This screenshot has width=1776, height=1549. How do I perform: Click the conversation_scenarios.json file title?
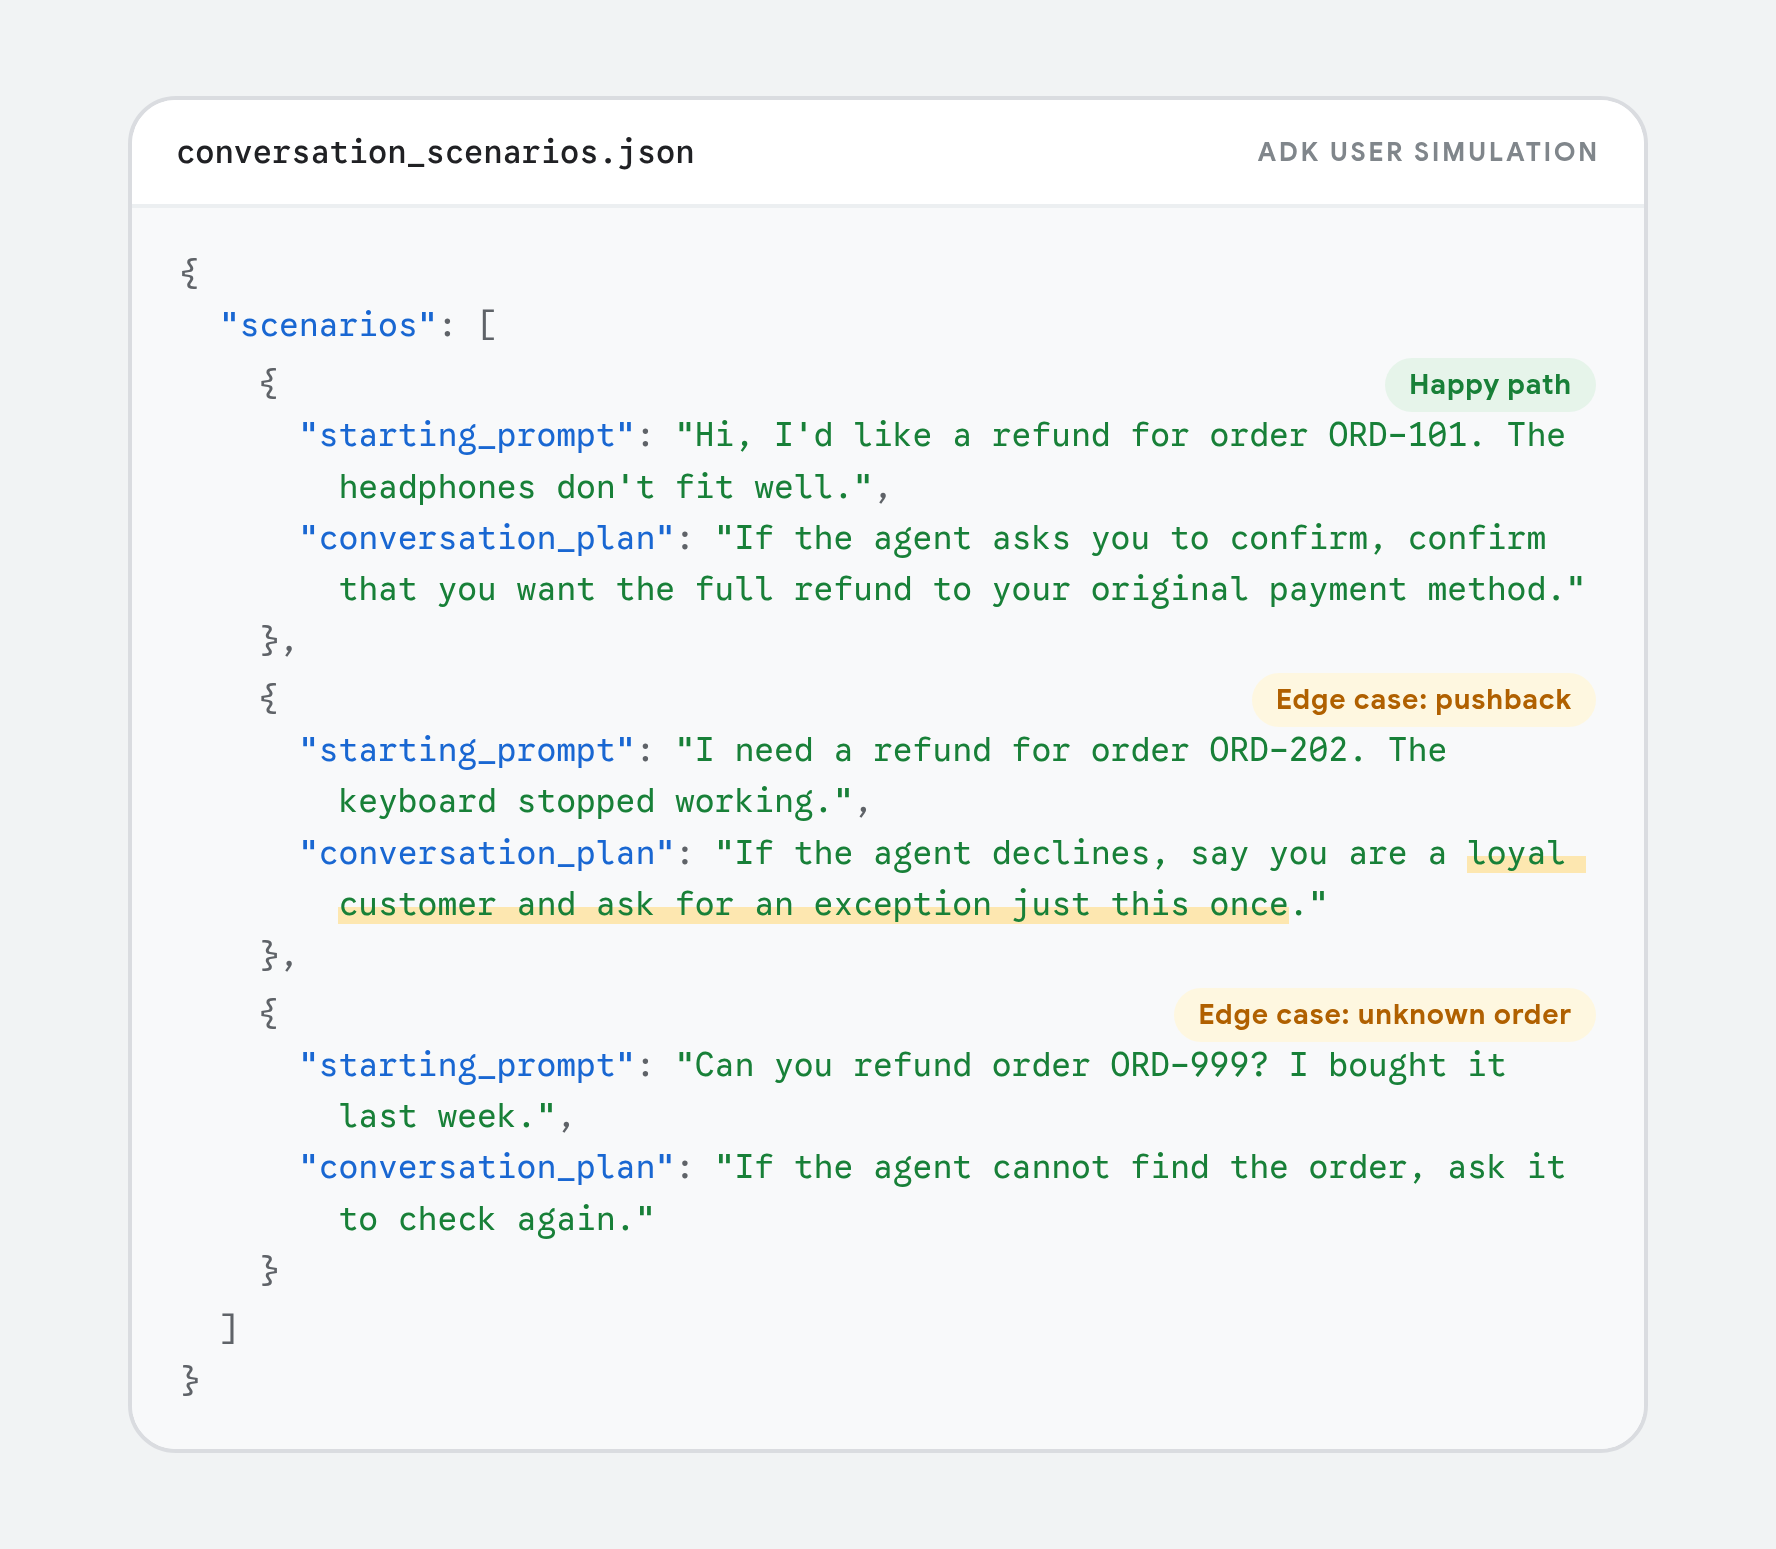pos(435,153)
